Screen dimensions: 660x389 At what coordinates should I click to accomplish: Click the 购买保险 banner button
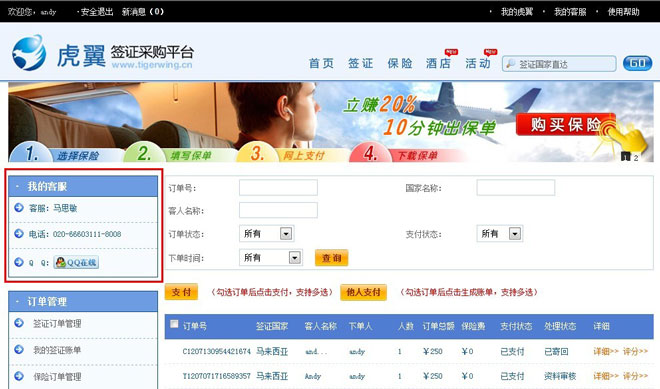(x=565, y=125)
